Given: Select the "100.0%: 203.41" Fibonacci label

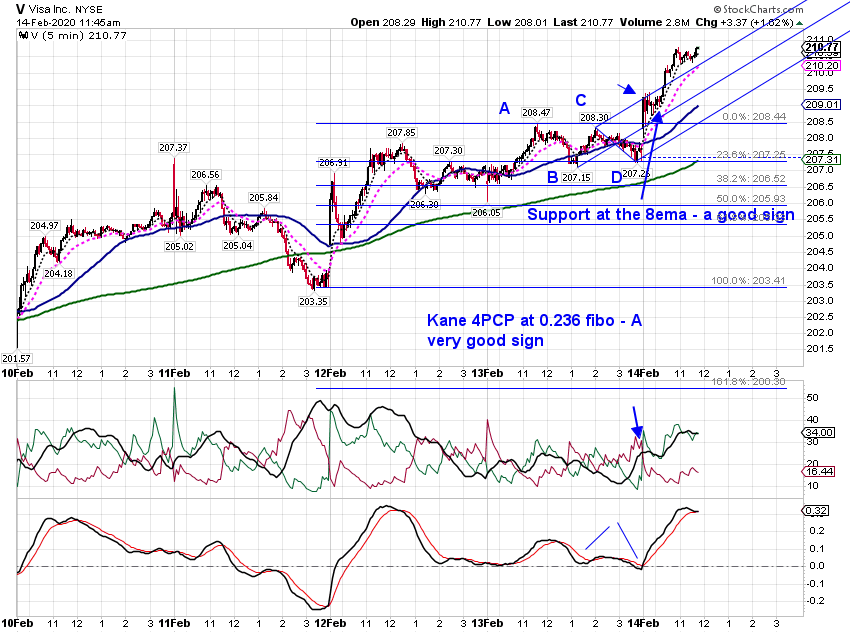Looking at the screenshot, I should pos(749,281).
